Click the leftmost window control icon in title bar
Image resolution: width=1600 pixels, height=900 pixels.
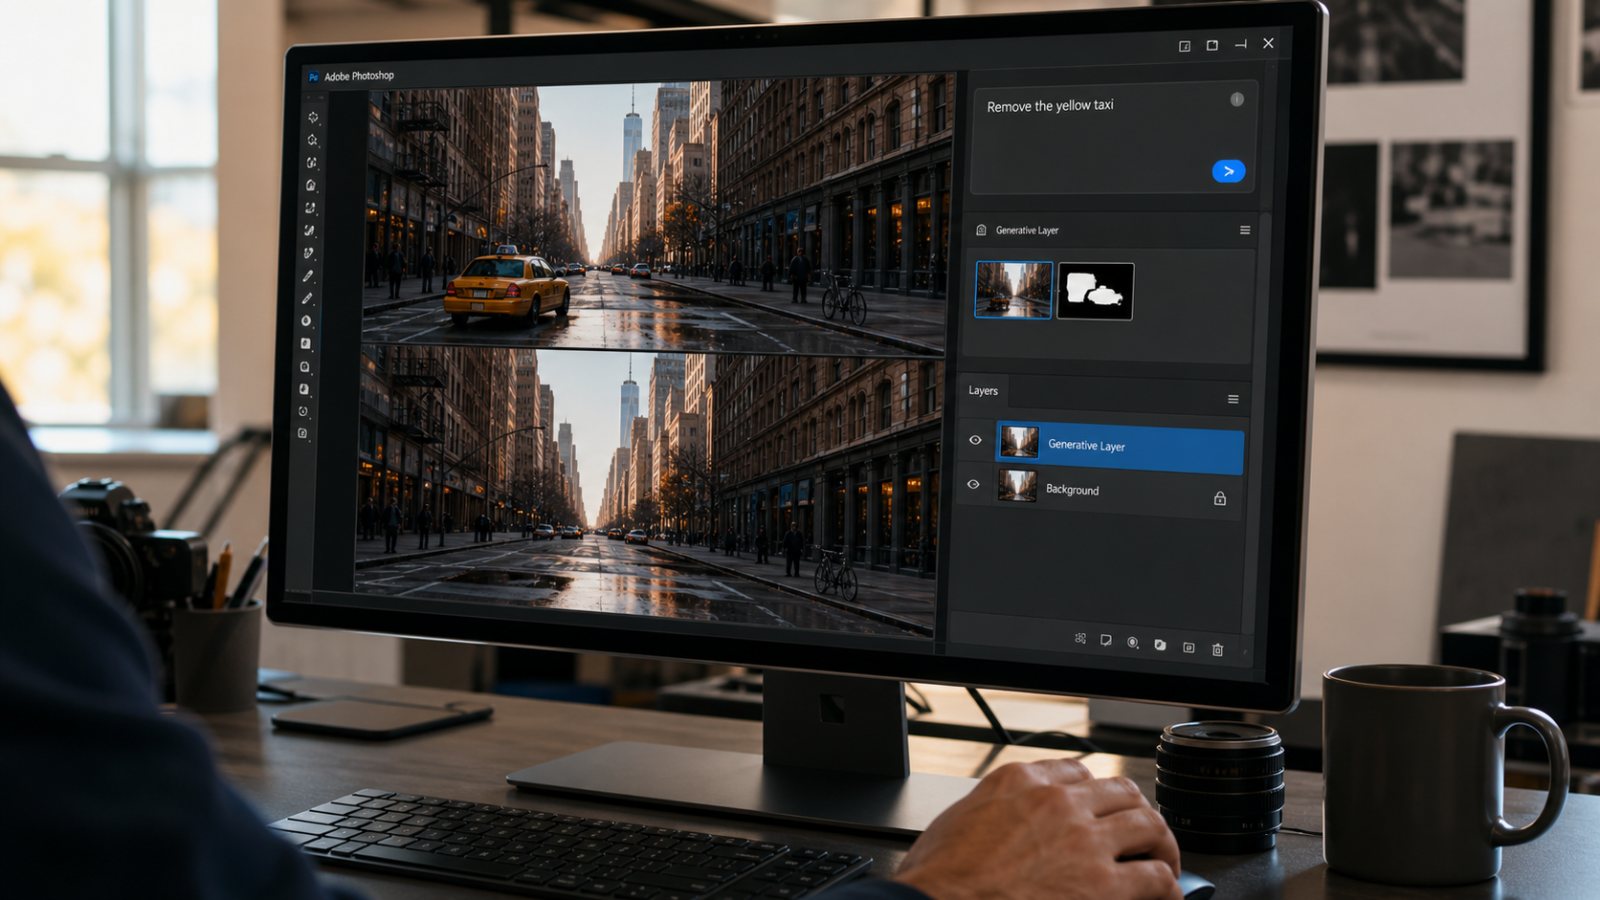coord(1184,46)
